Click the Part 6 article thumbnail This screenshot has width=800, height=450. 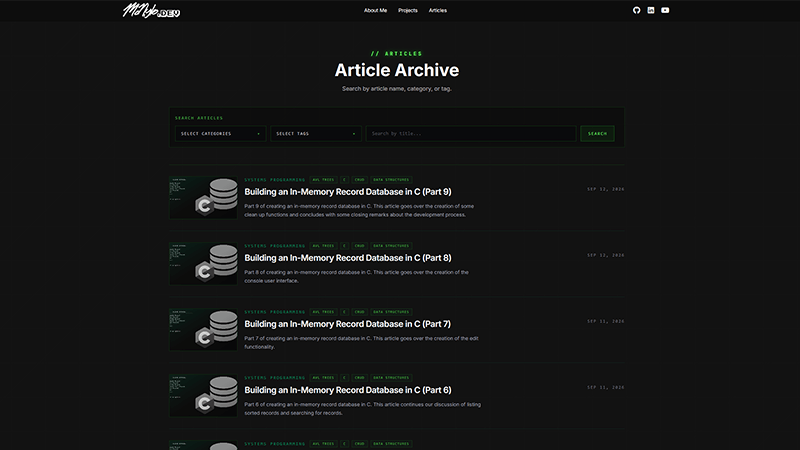203,395
